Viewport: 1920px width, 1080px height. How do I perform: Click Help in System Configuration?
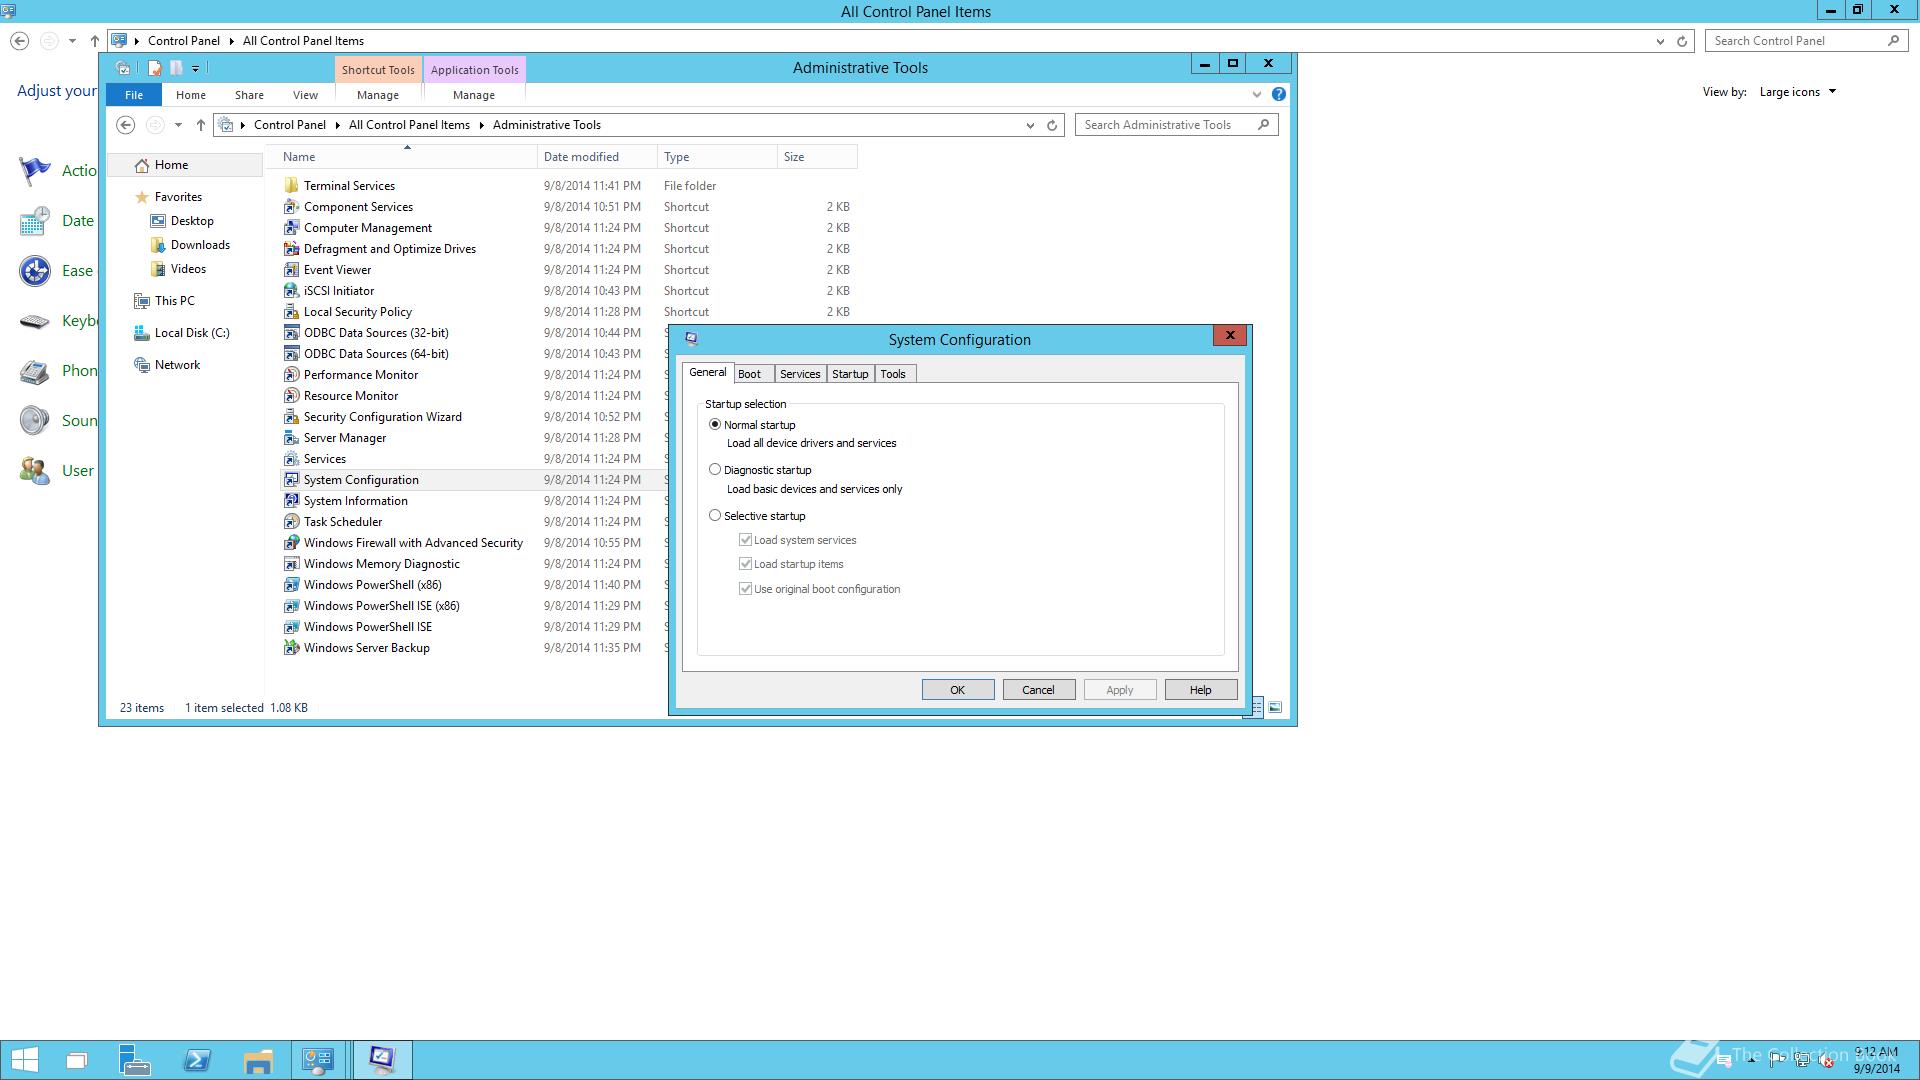(x=1201, y=690)
